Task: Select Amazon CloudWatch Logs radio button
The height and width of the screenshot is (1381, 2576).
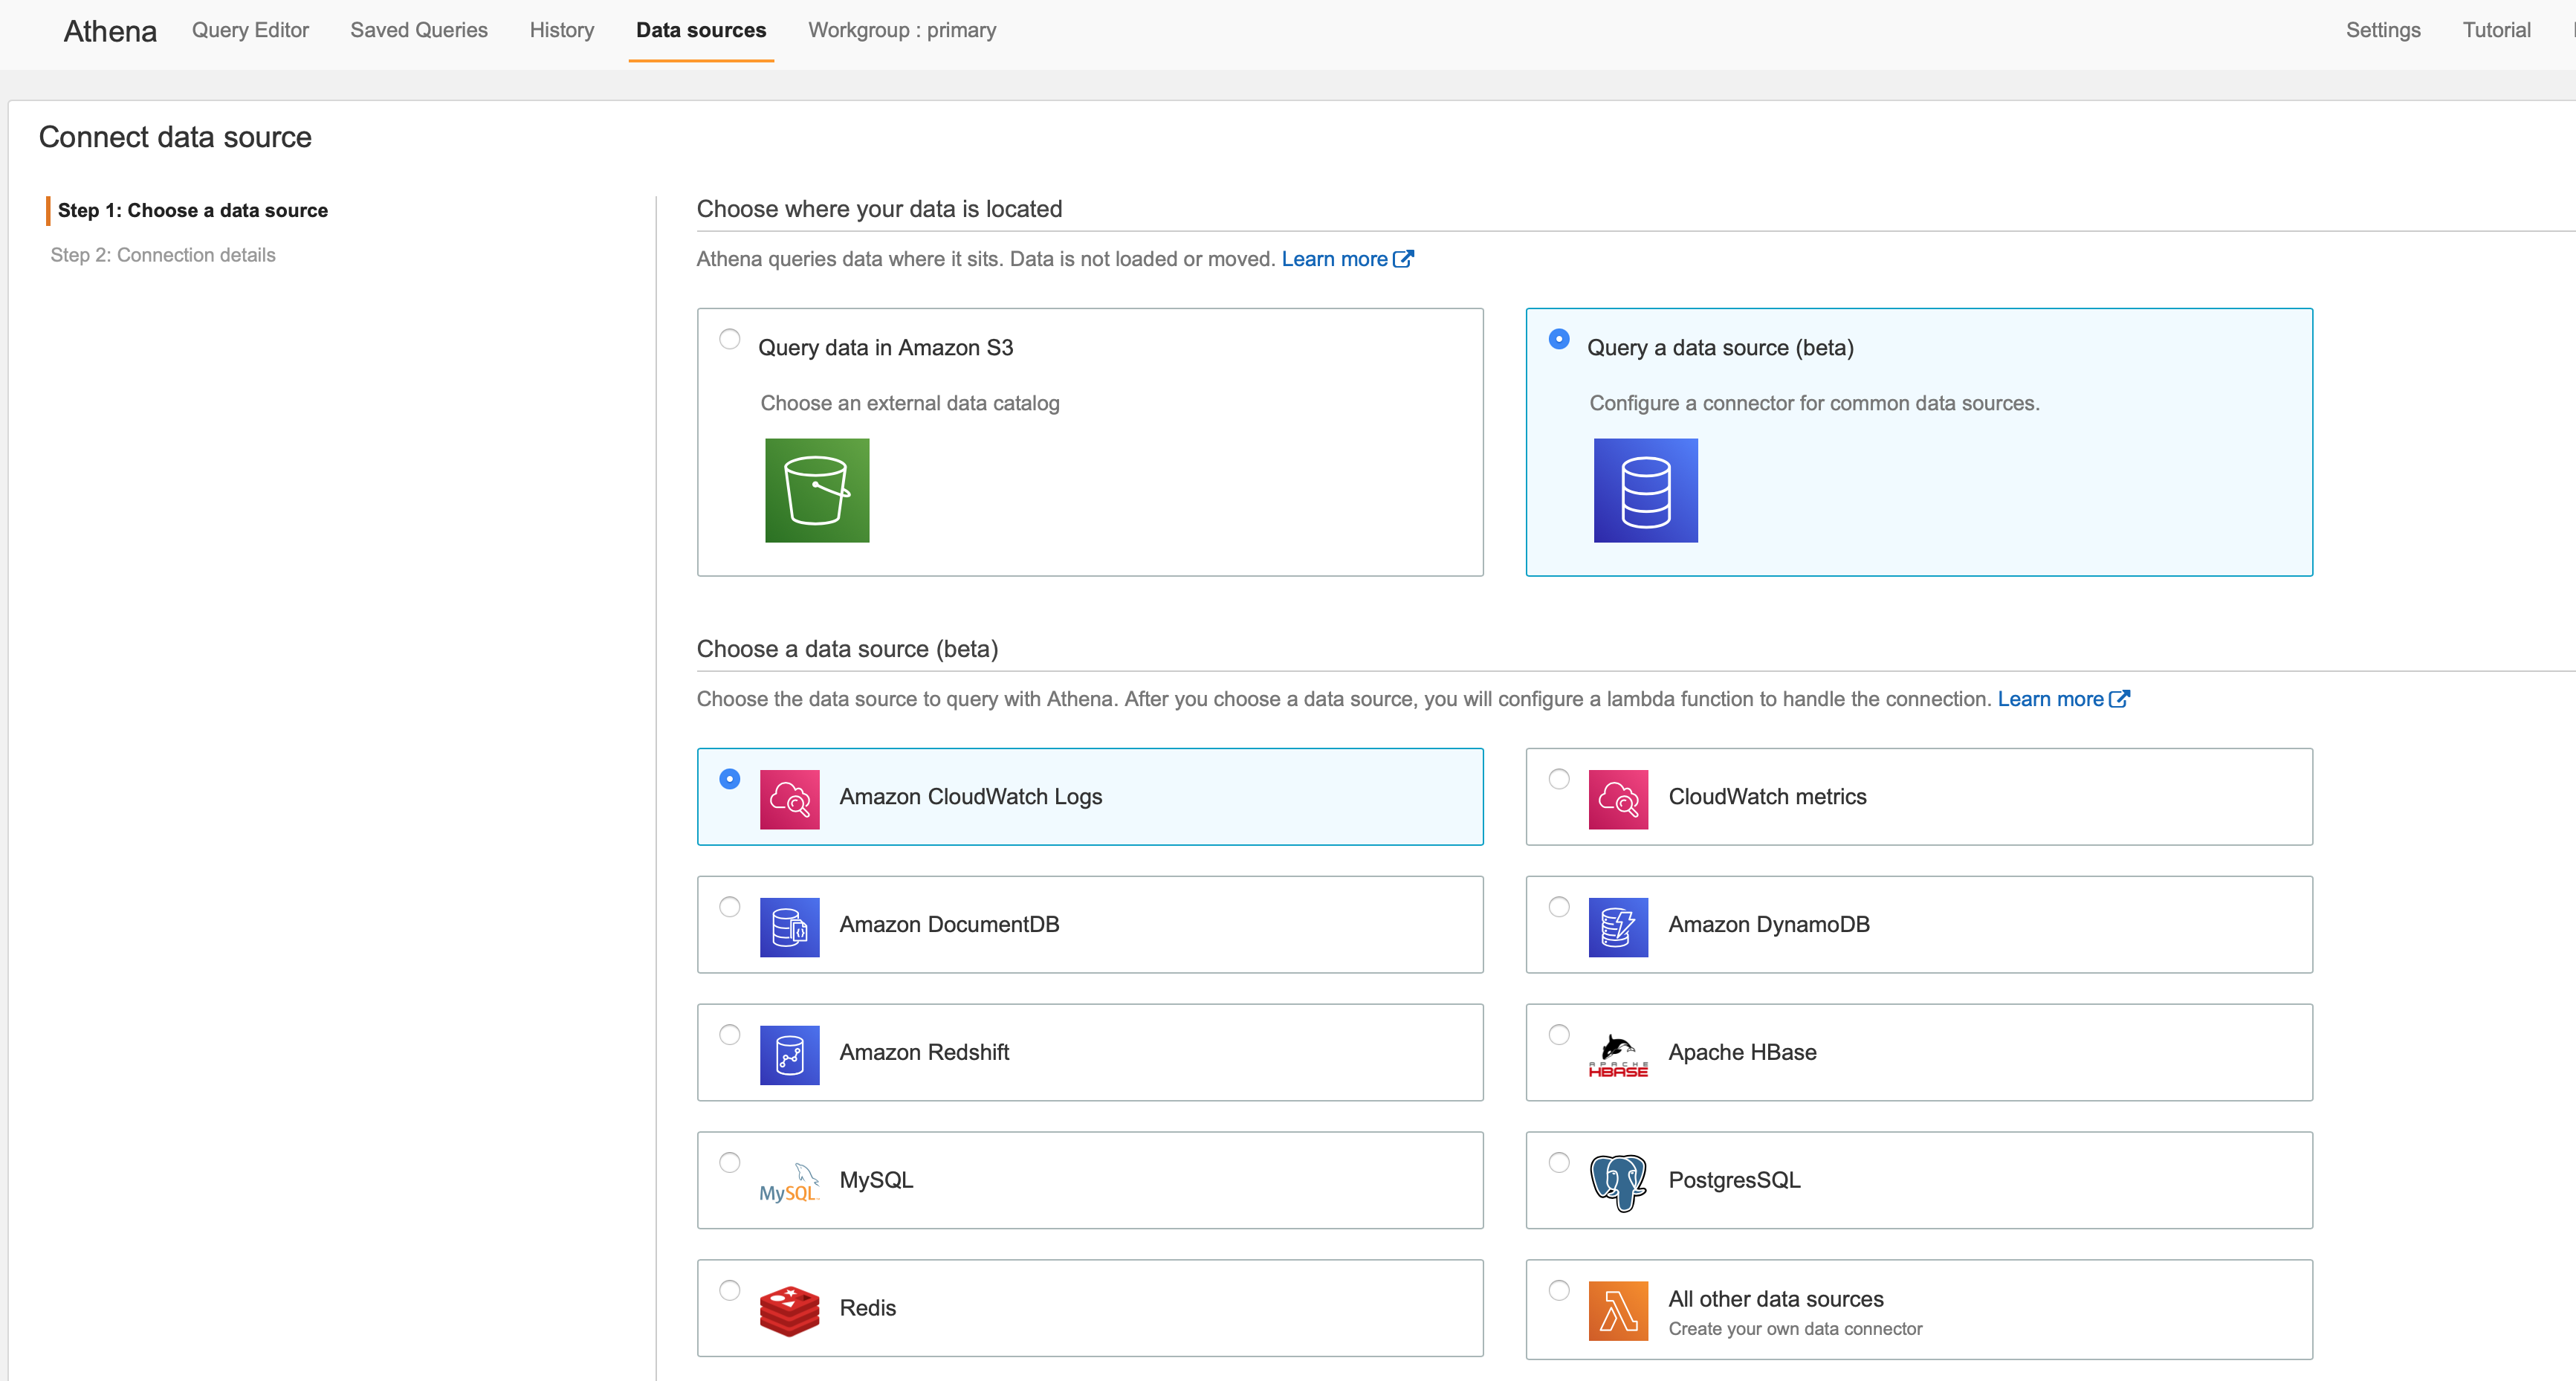Action: coord(730,779)
